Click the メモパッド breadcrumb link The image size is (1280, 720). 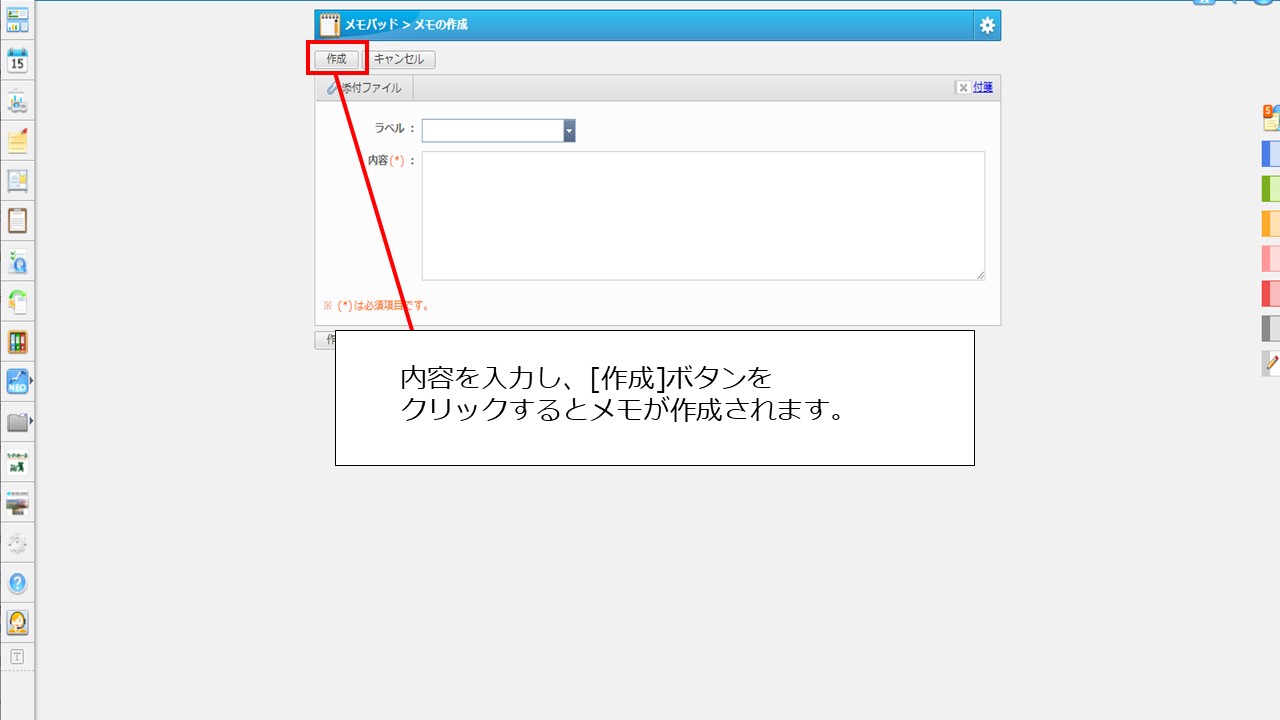coord(371,25)
